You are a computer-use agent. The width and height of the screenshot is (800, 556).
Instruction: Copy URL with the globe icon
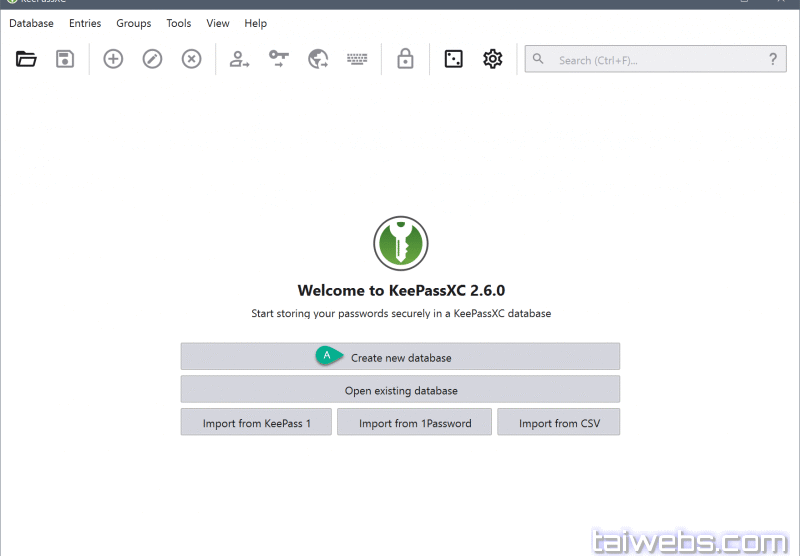pos(318,59)
